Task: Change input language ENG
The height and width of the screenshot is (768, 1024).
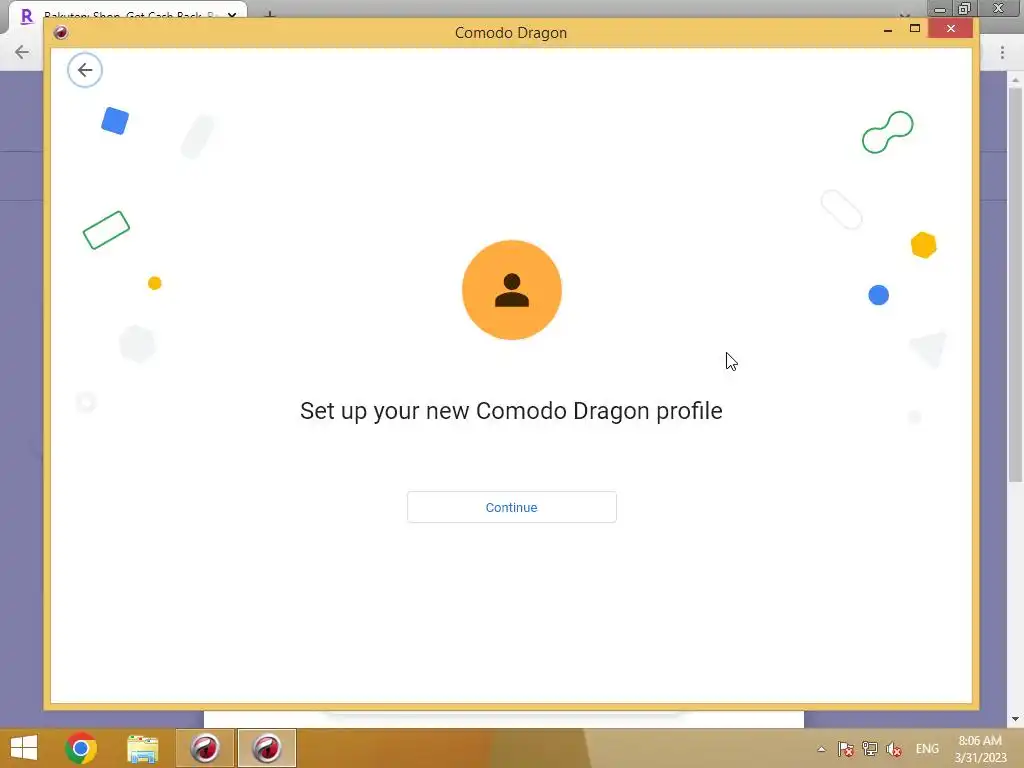Action: coord(927,749)
